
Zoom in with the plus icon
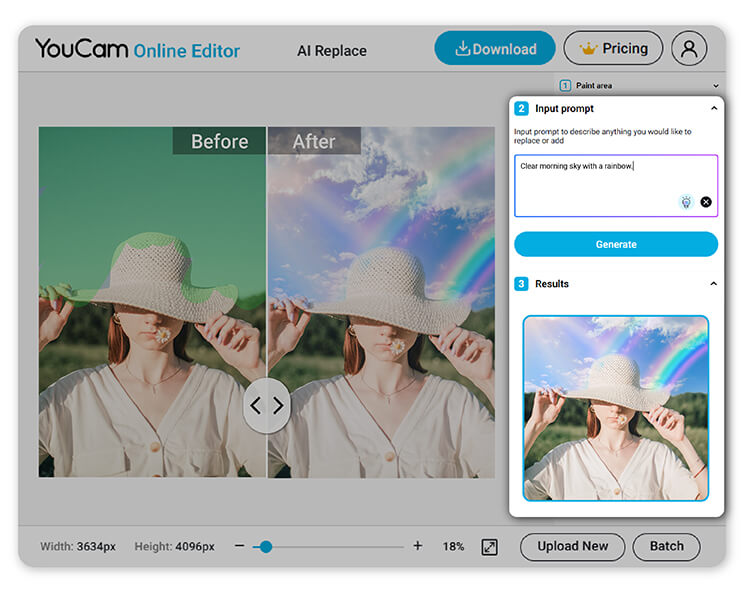coord(418,546)
